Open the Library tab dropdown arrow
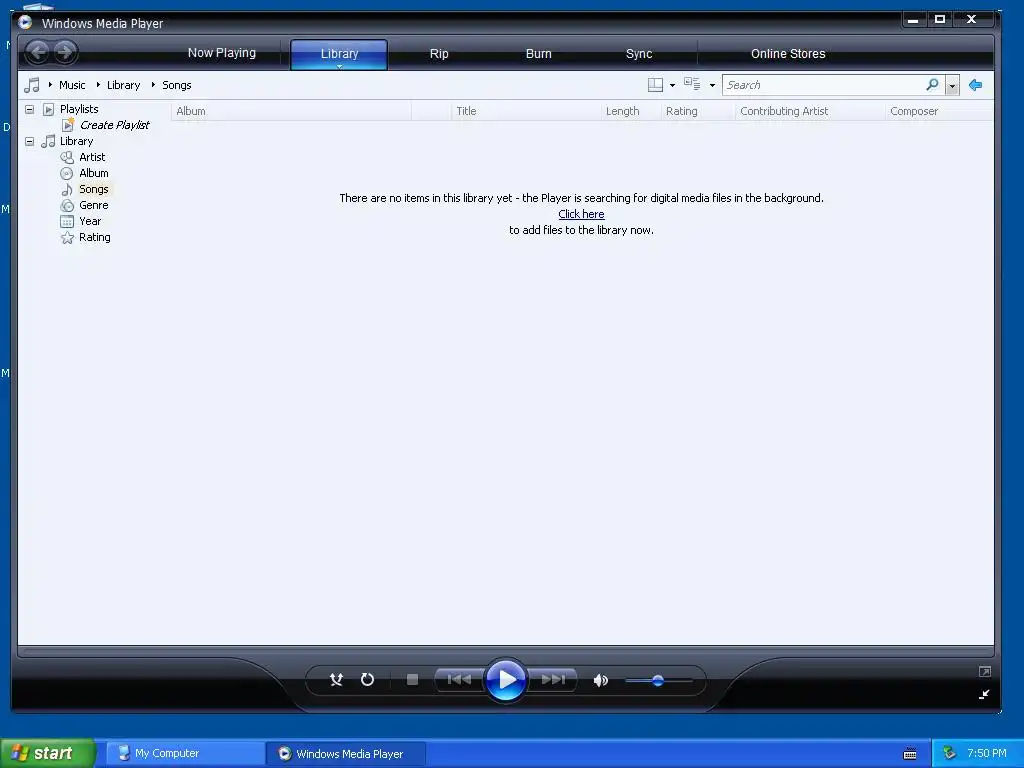The width and height of the screenshot is (1024, 768). pyautogui.click(x=340, y=66)
